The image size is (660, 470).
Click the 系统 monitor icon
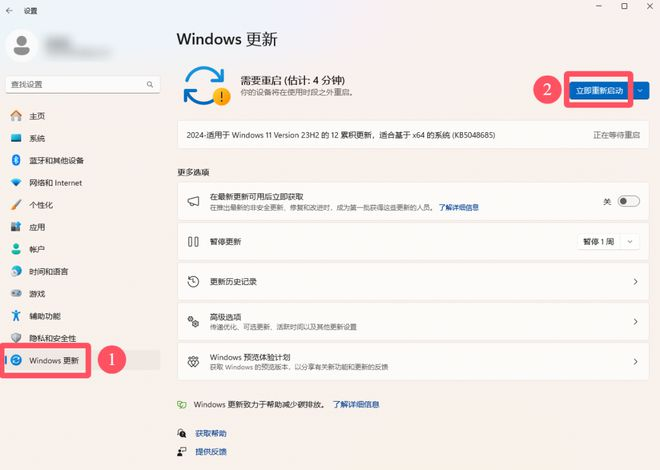pyautogui.click(x=16, y=138)
